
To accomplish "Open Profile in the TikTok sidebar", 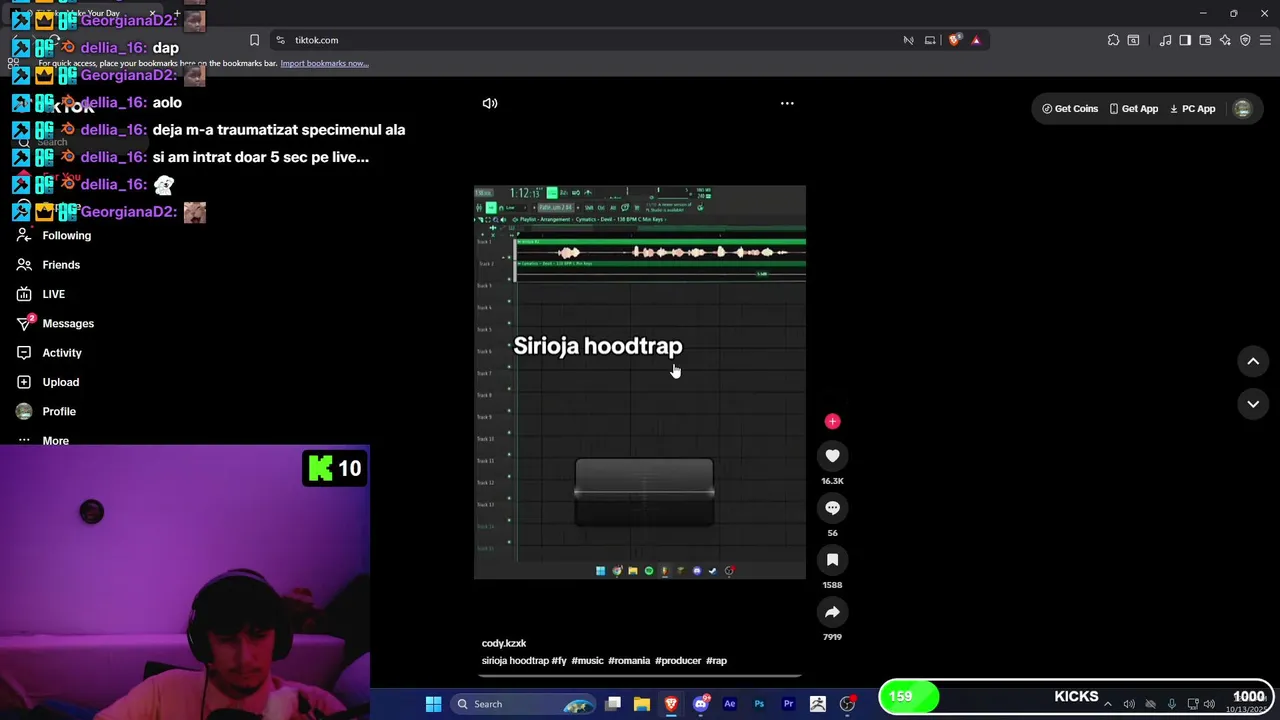I will tap(46, 411).
